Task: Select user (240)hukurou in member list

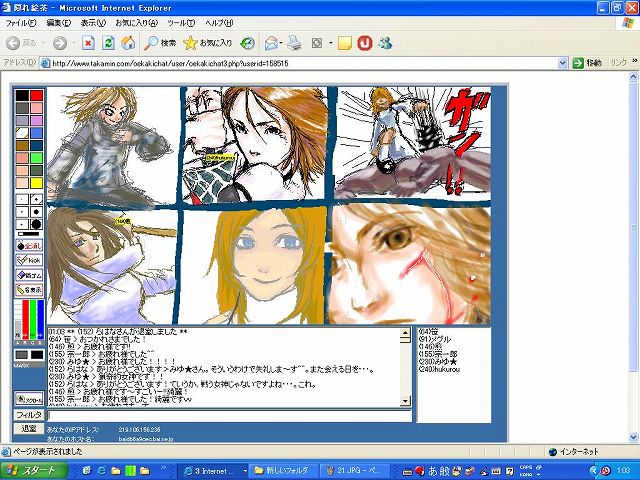Action: click(439, 369)
